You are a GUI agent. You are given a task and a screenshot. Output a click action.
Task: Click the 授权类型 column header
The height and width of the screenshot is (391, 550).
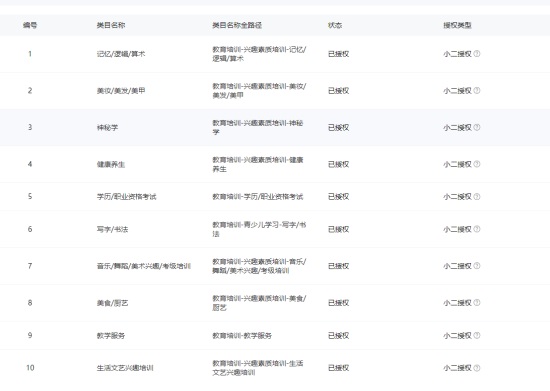(457, 25)
